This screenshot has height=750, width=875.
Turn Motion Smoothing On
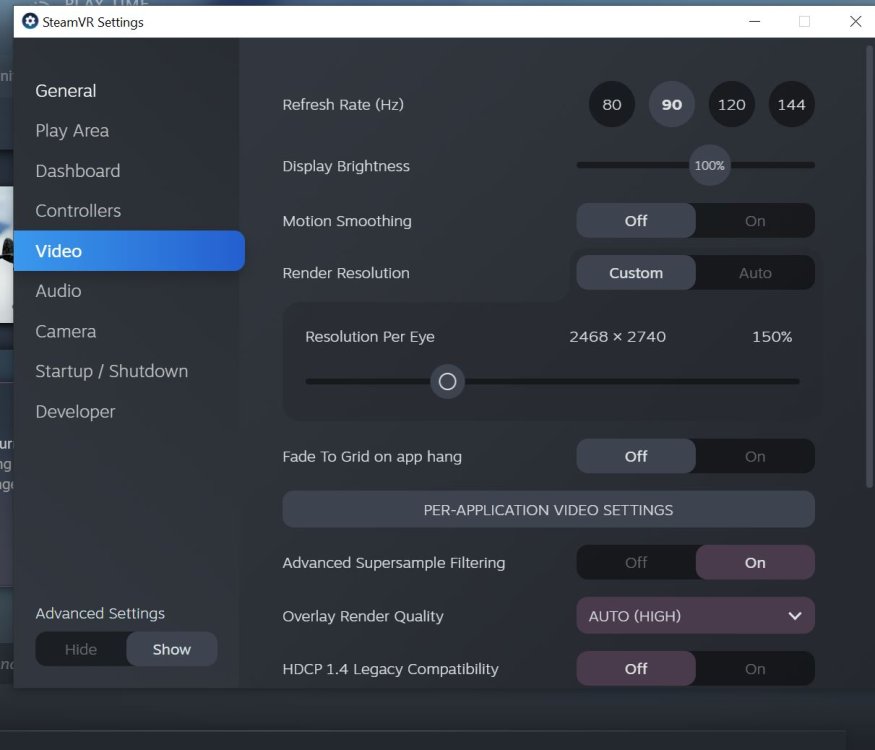pyautogui.click(x=755, y=221)
